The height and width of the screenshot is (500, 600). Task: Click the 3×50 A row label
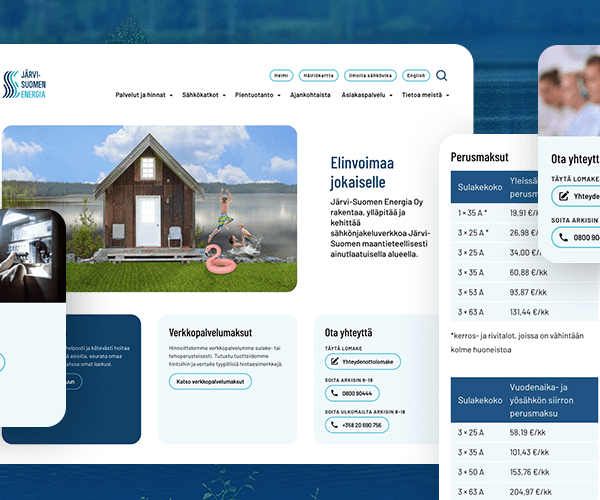click(x=471, y=472)
